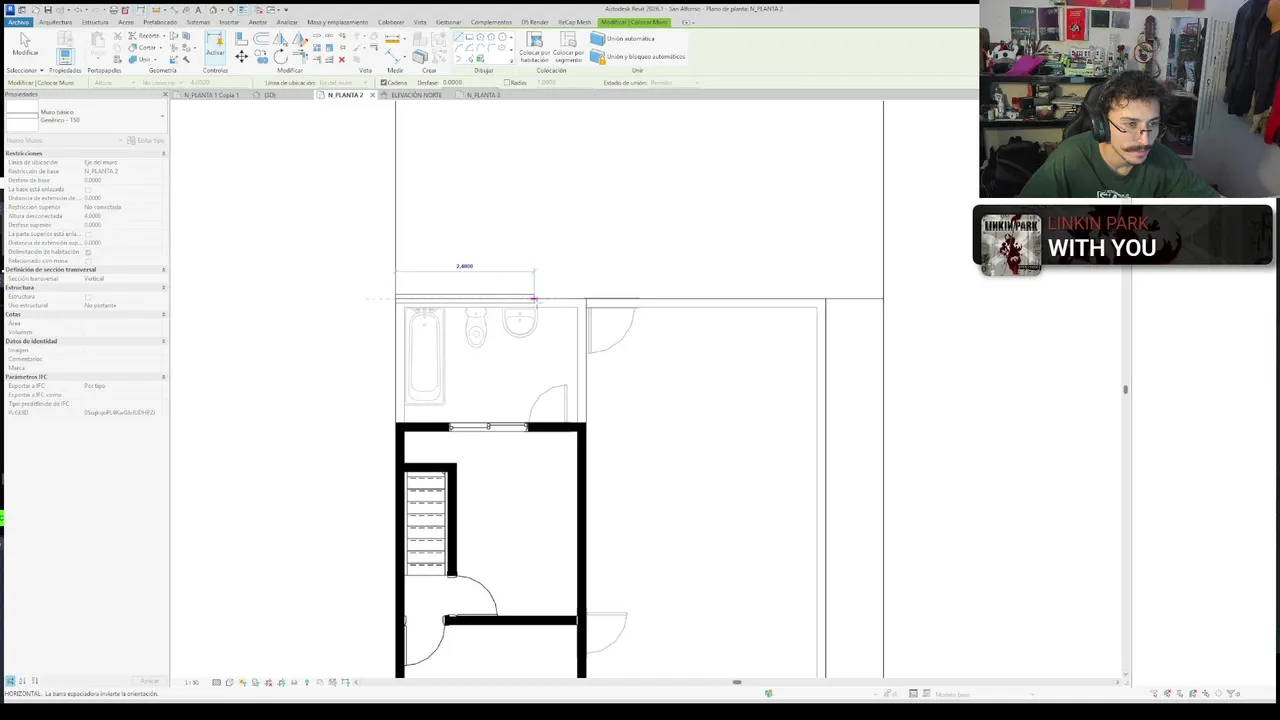Select the Offset tool icon
Screen dimensions: 1280x720
click(261, 38)
